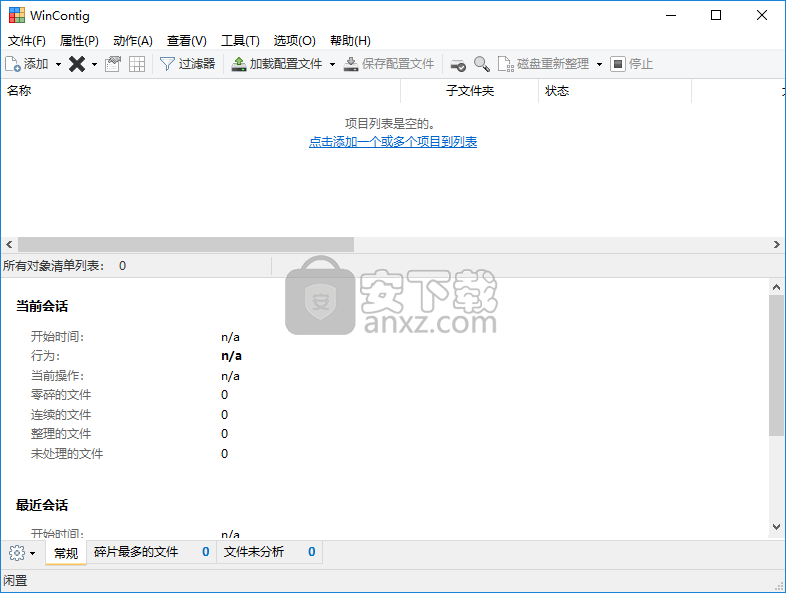Image resolution: width=786 pixels, height=593 pixels.
Task: Expand the 磁盘重新整理 dropdown arrow
Action: coord(600,64)
